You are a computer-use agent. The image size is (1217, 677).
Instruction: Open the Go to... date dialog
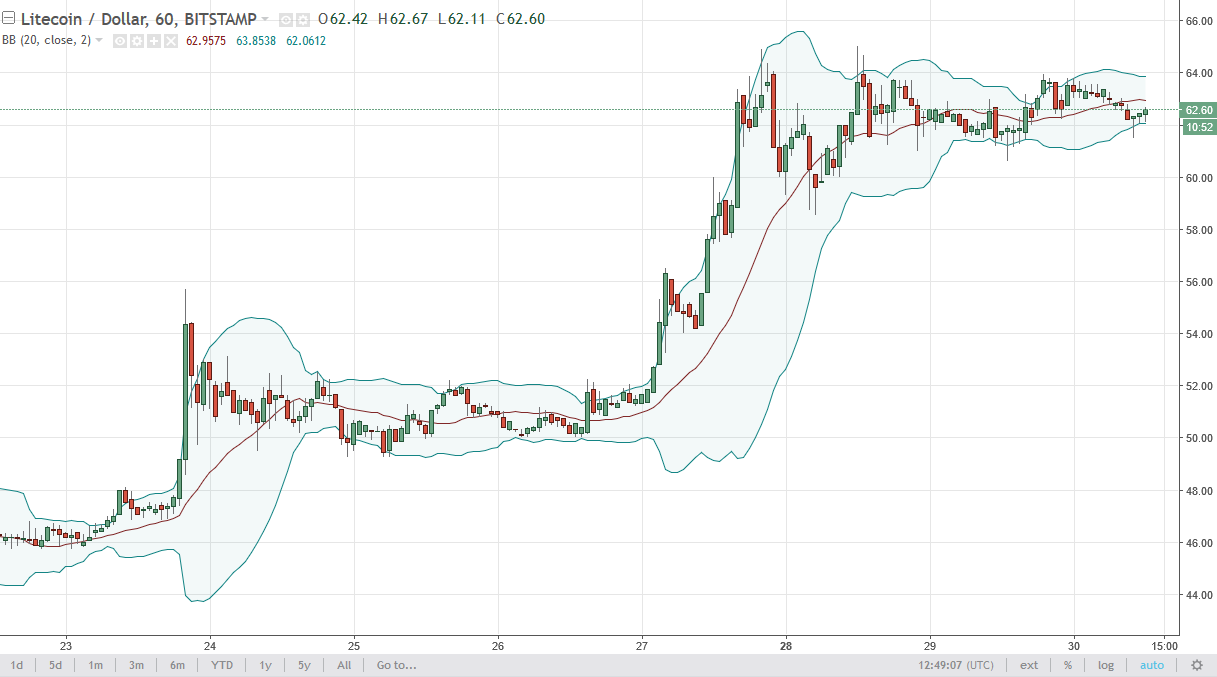tap(396, 665)
